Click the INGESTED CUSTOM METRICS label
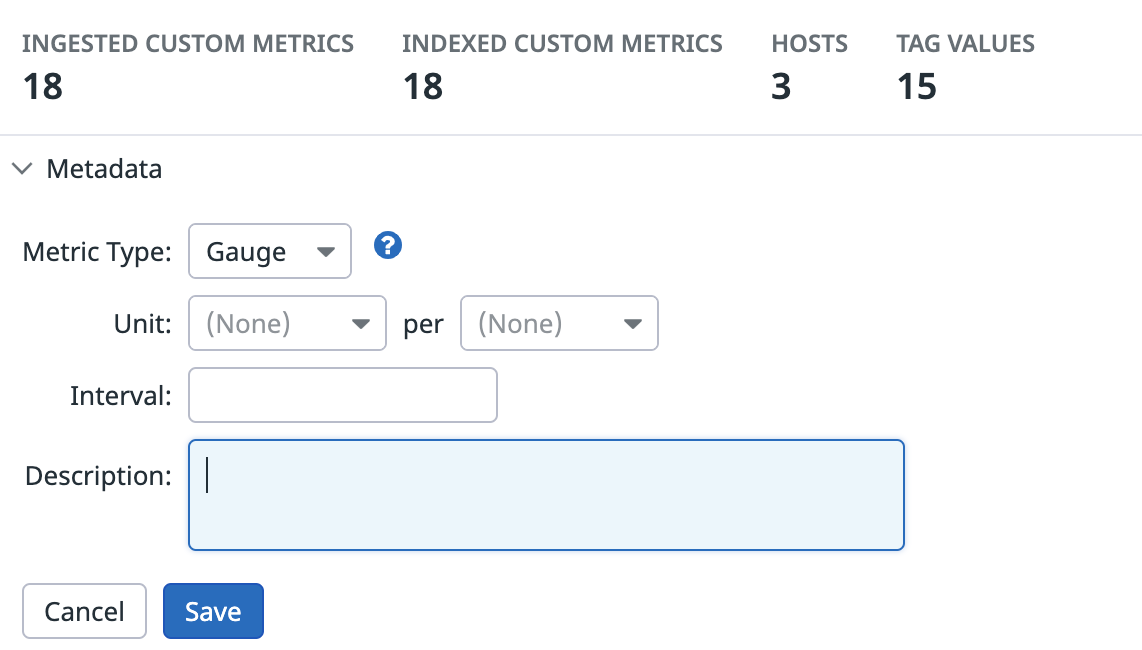 (x=188, y=44)
